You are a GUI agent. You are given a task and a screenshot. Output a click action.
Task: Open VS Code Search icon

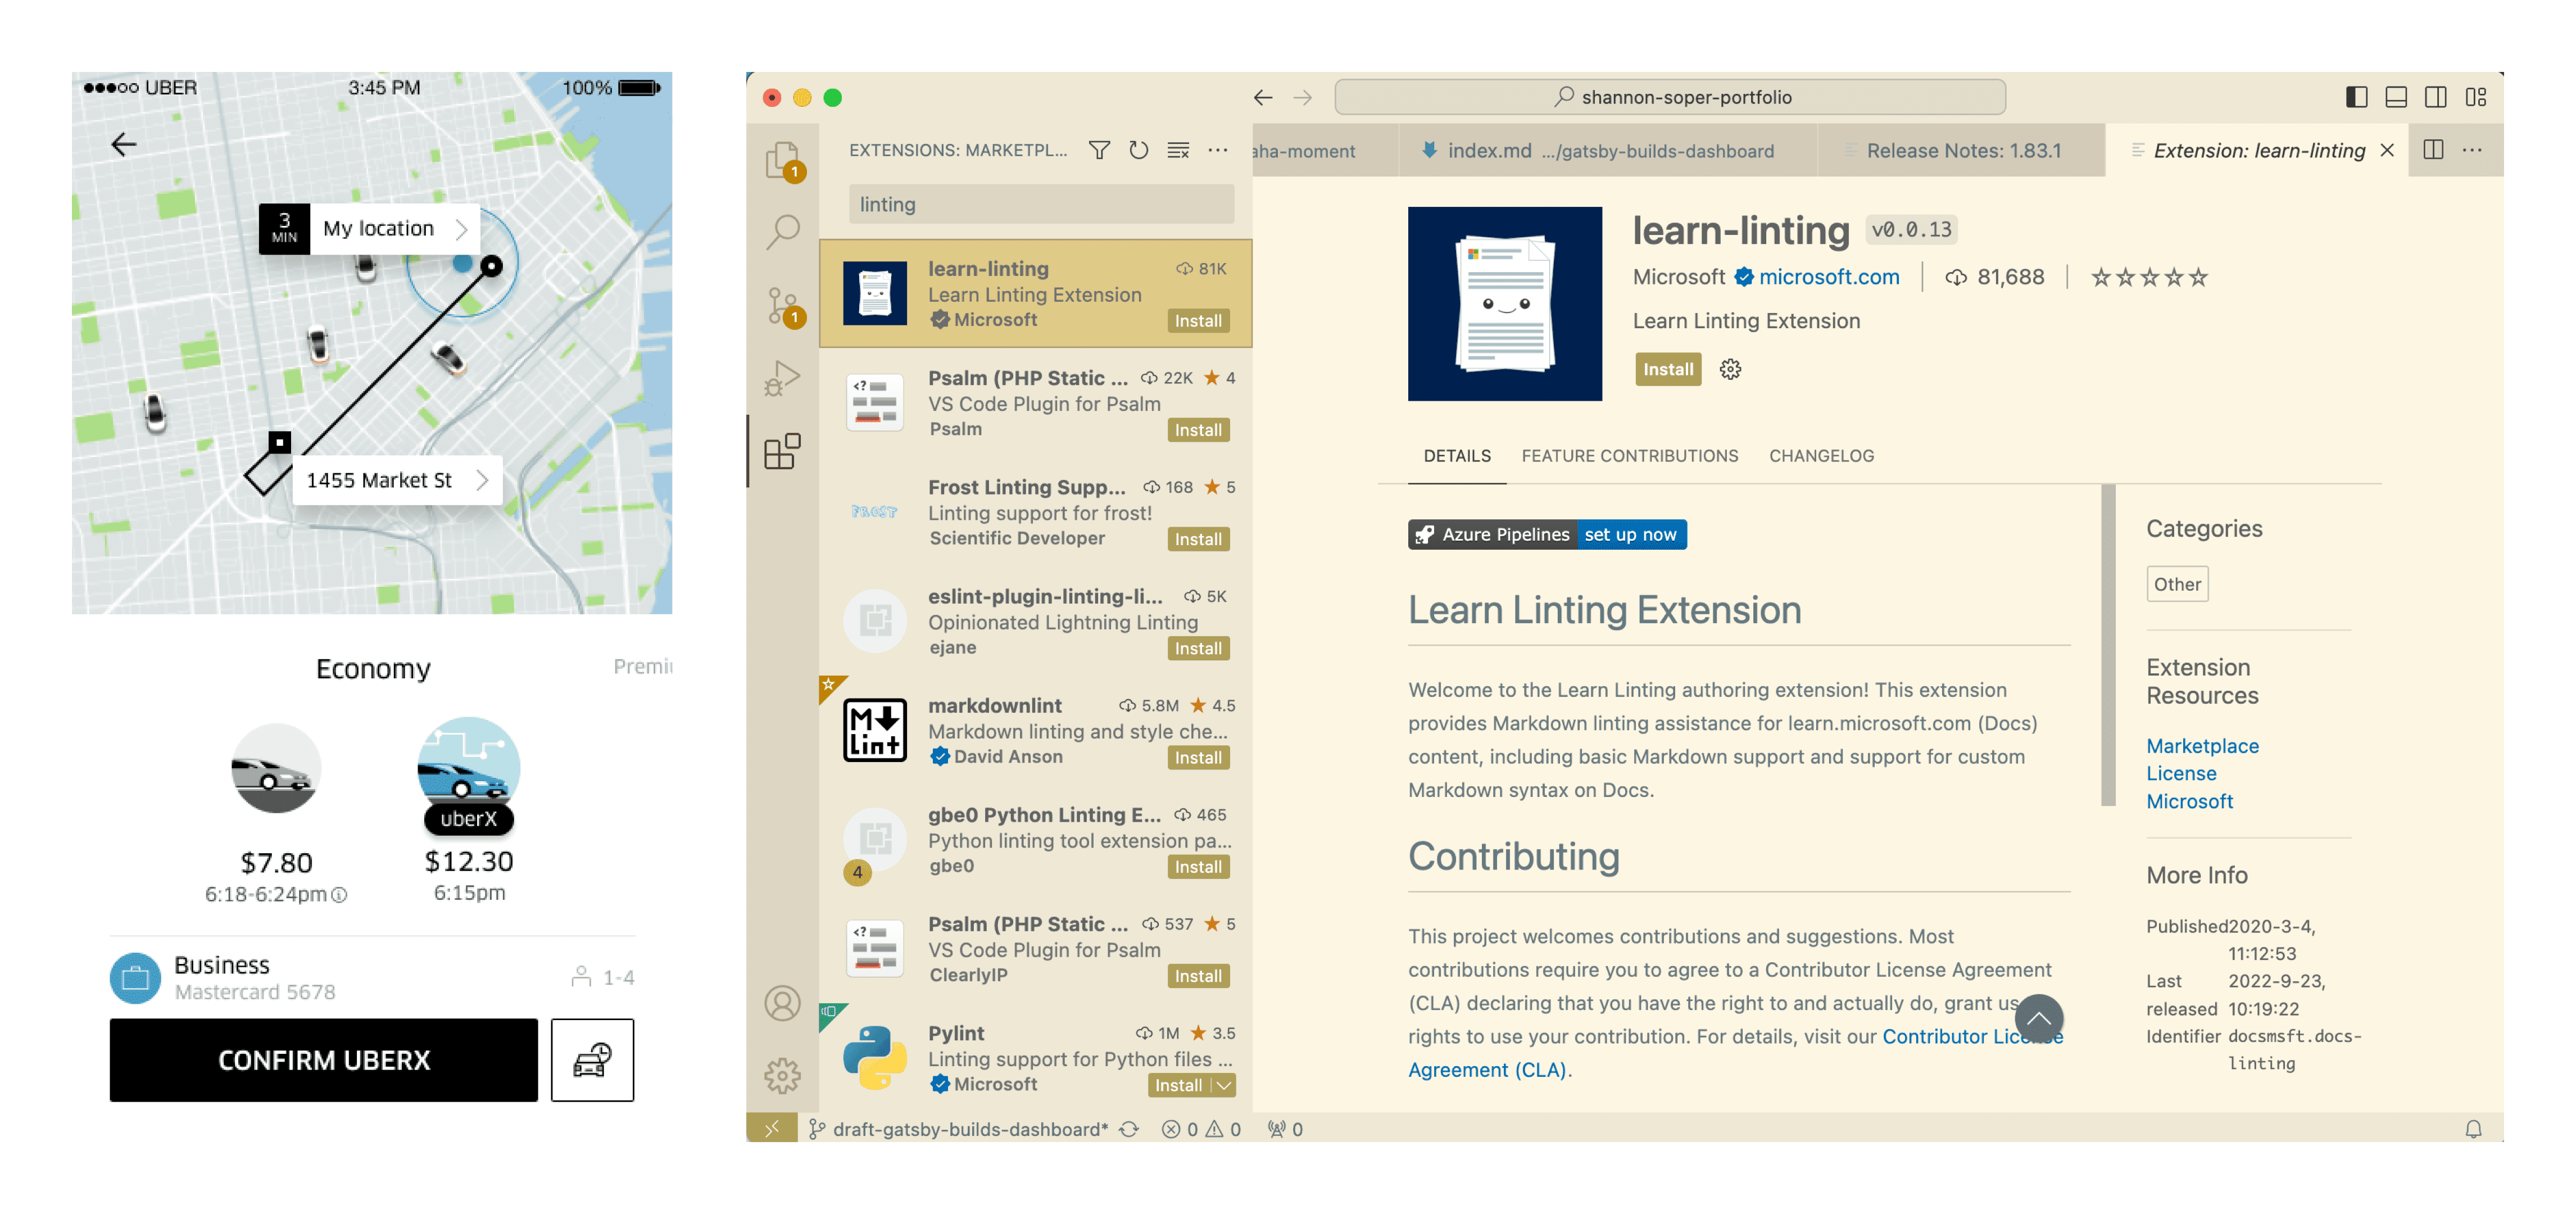(783, 232)
